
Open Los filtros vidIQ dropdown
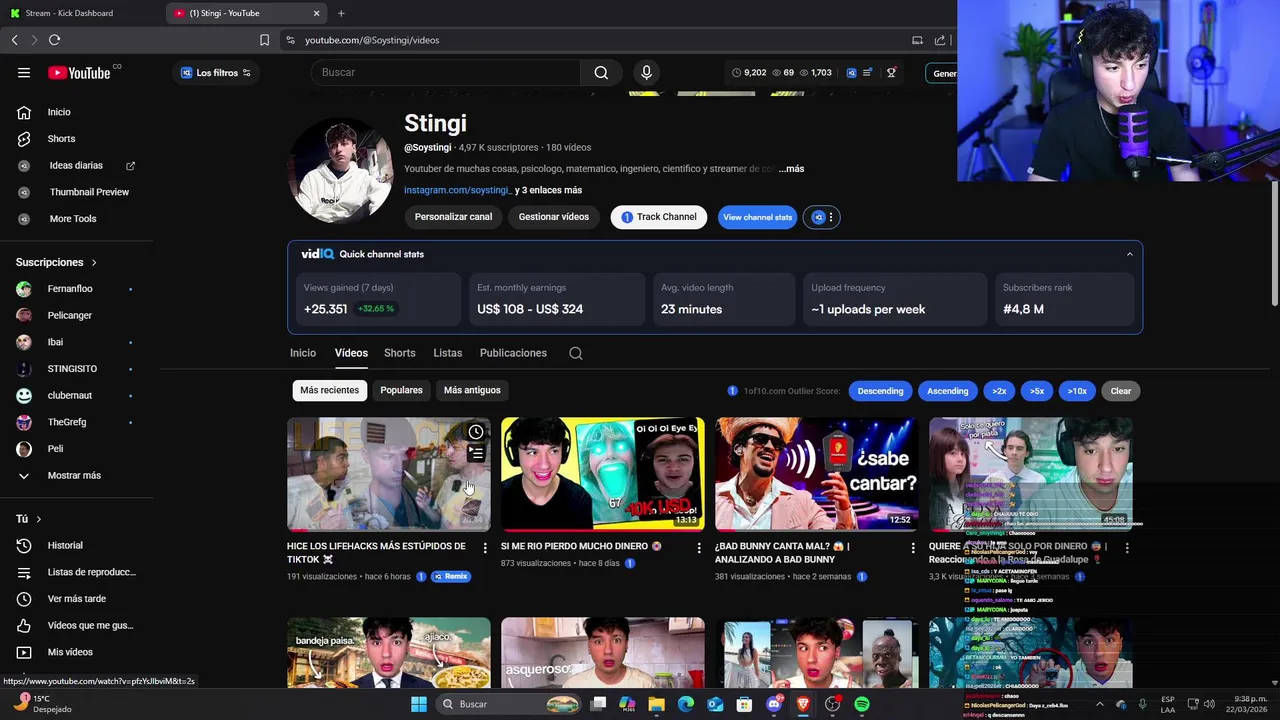tap(215, 73)
